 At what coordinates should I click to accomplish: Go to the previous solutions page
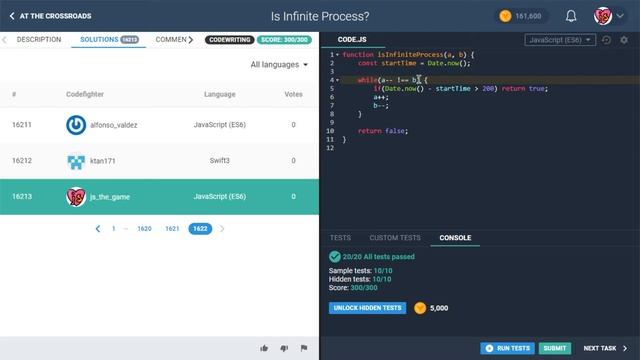(98, 229)
